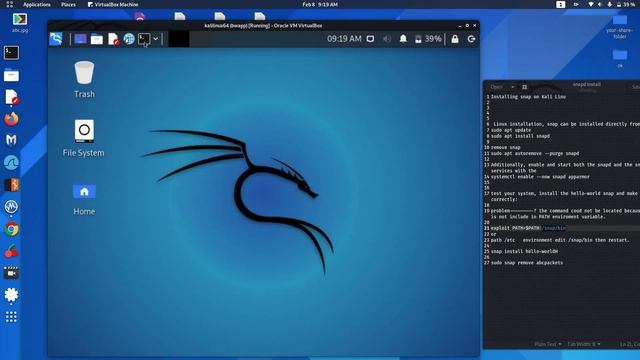Open the Applications menu in host top bar
Image resolution: width=640 pixels, height=360 pixels.
37,4
